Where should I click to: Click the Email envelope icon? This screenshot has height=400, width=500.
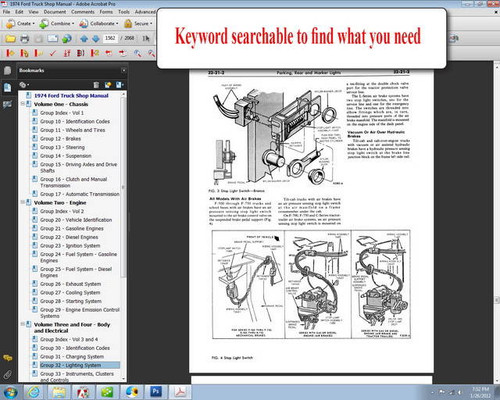(53, 39)
